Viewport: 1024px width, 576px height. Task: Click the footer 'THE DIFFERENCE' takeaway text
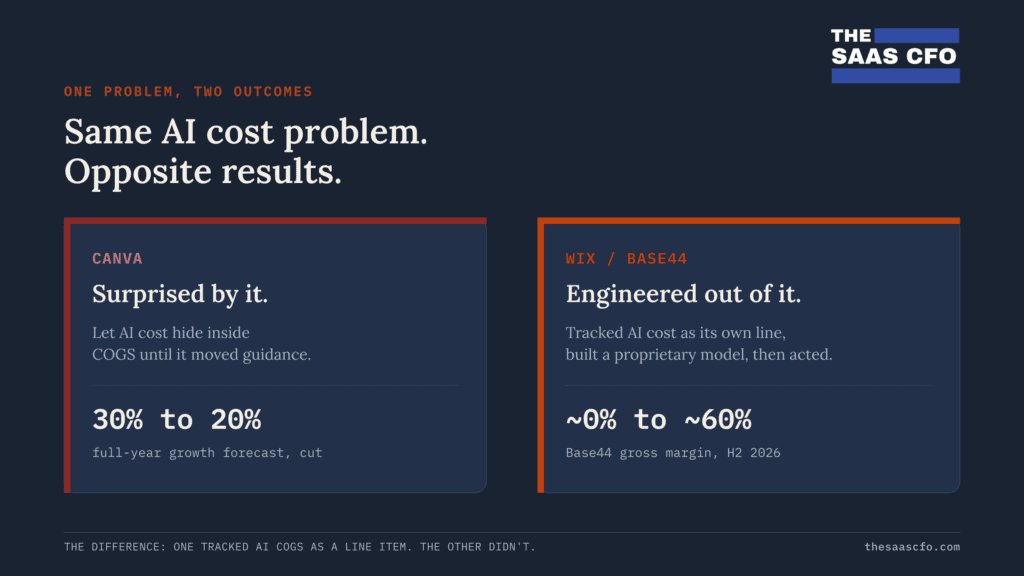tap(300, 547)
